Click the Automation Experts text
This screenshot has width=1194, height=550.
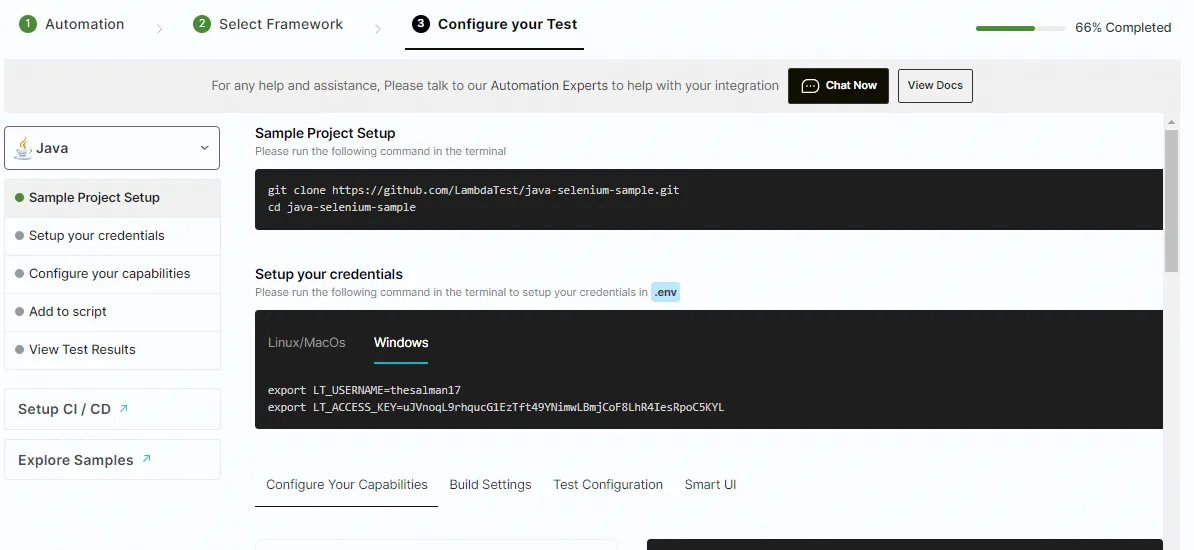pos(549,86)
